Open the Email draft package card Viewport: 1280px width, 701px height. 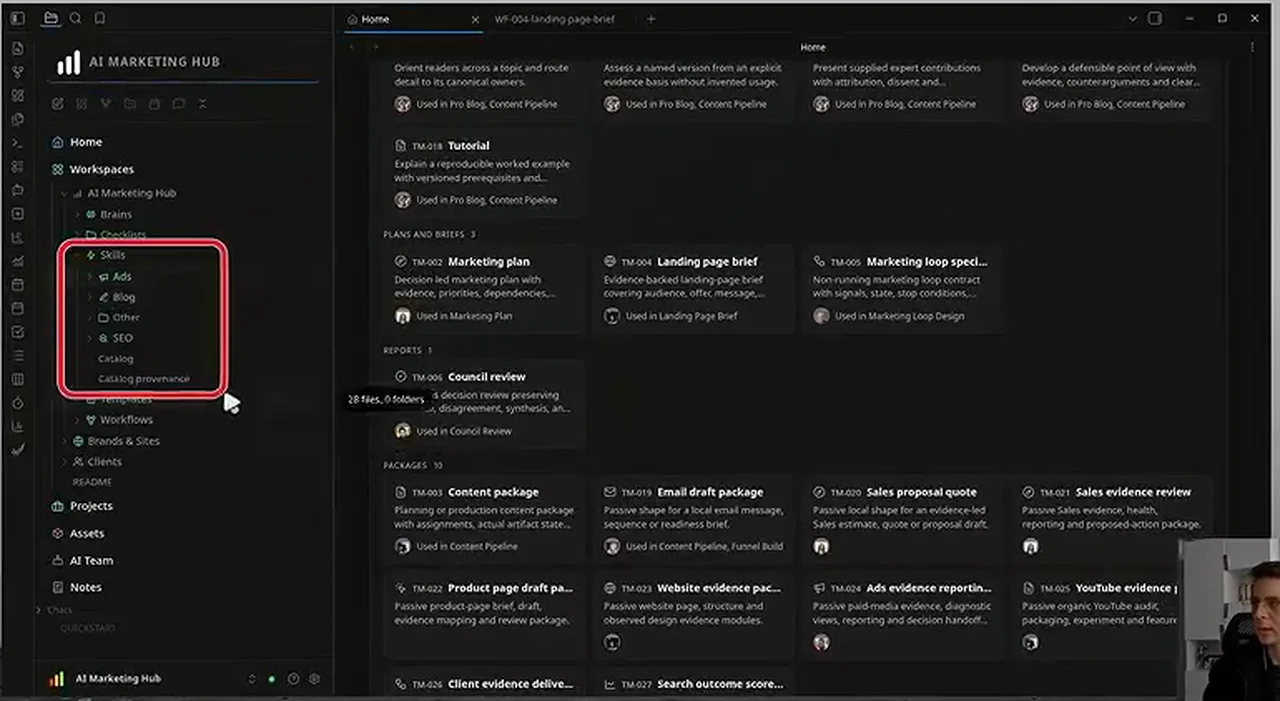[693, 518]
